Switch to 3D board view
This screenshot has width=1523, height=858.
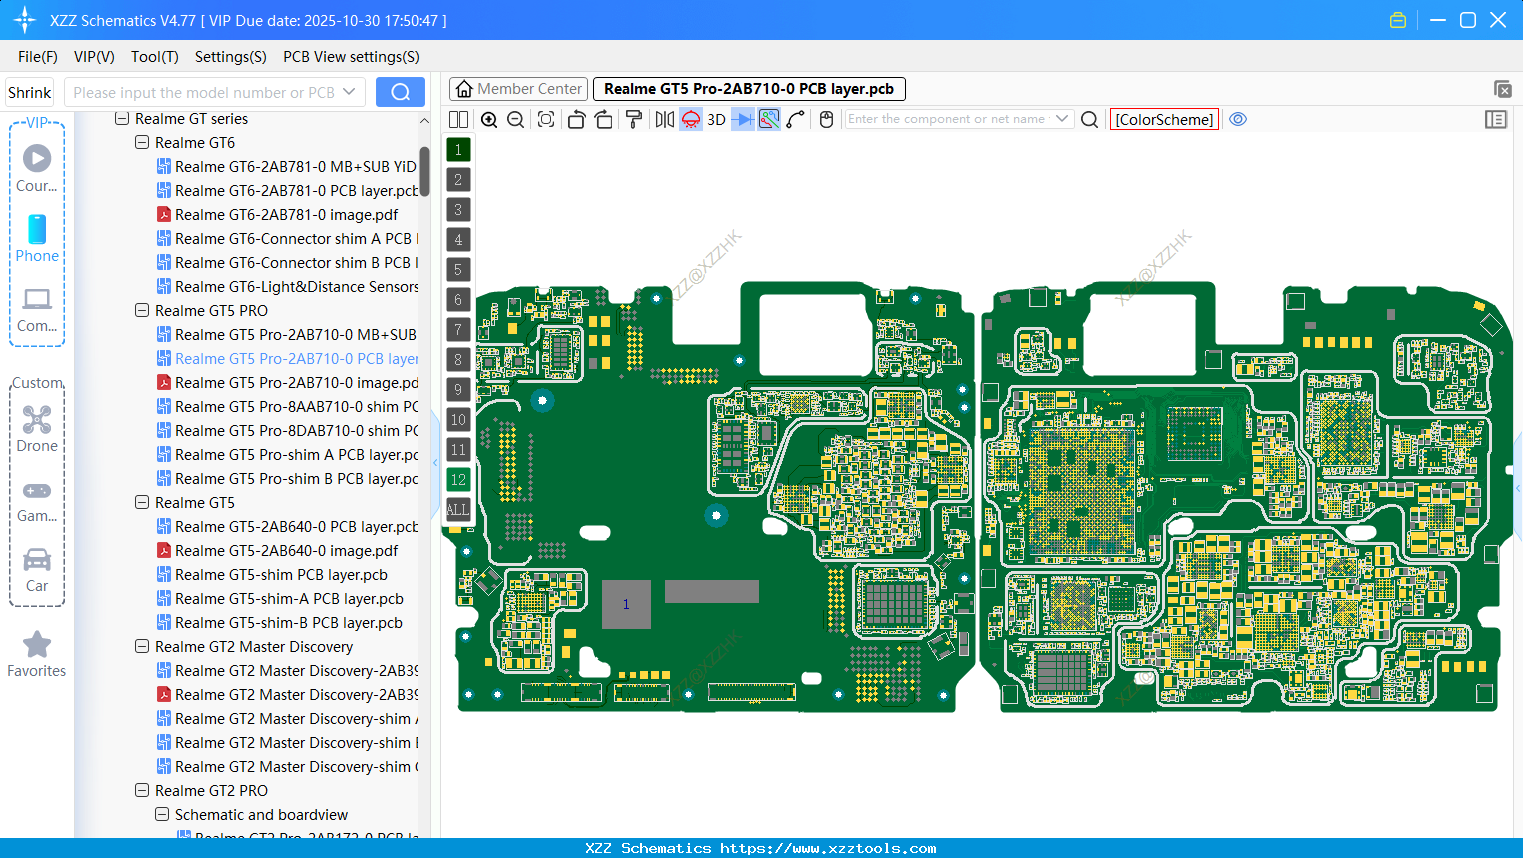pyautogui.click(x=716, y=119)
